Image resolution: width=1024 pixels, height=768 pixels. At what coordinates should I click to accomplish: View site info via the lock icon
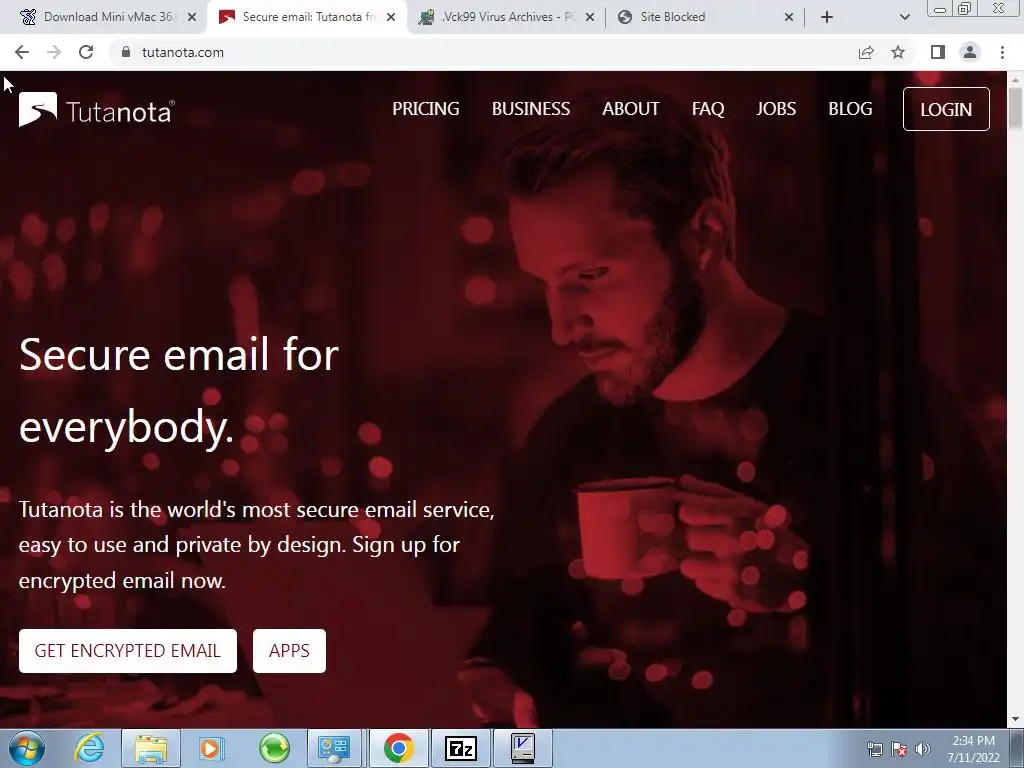126,52
